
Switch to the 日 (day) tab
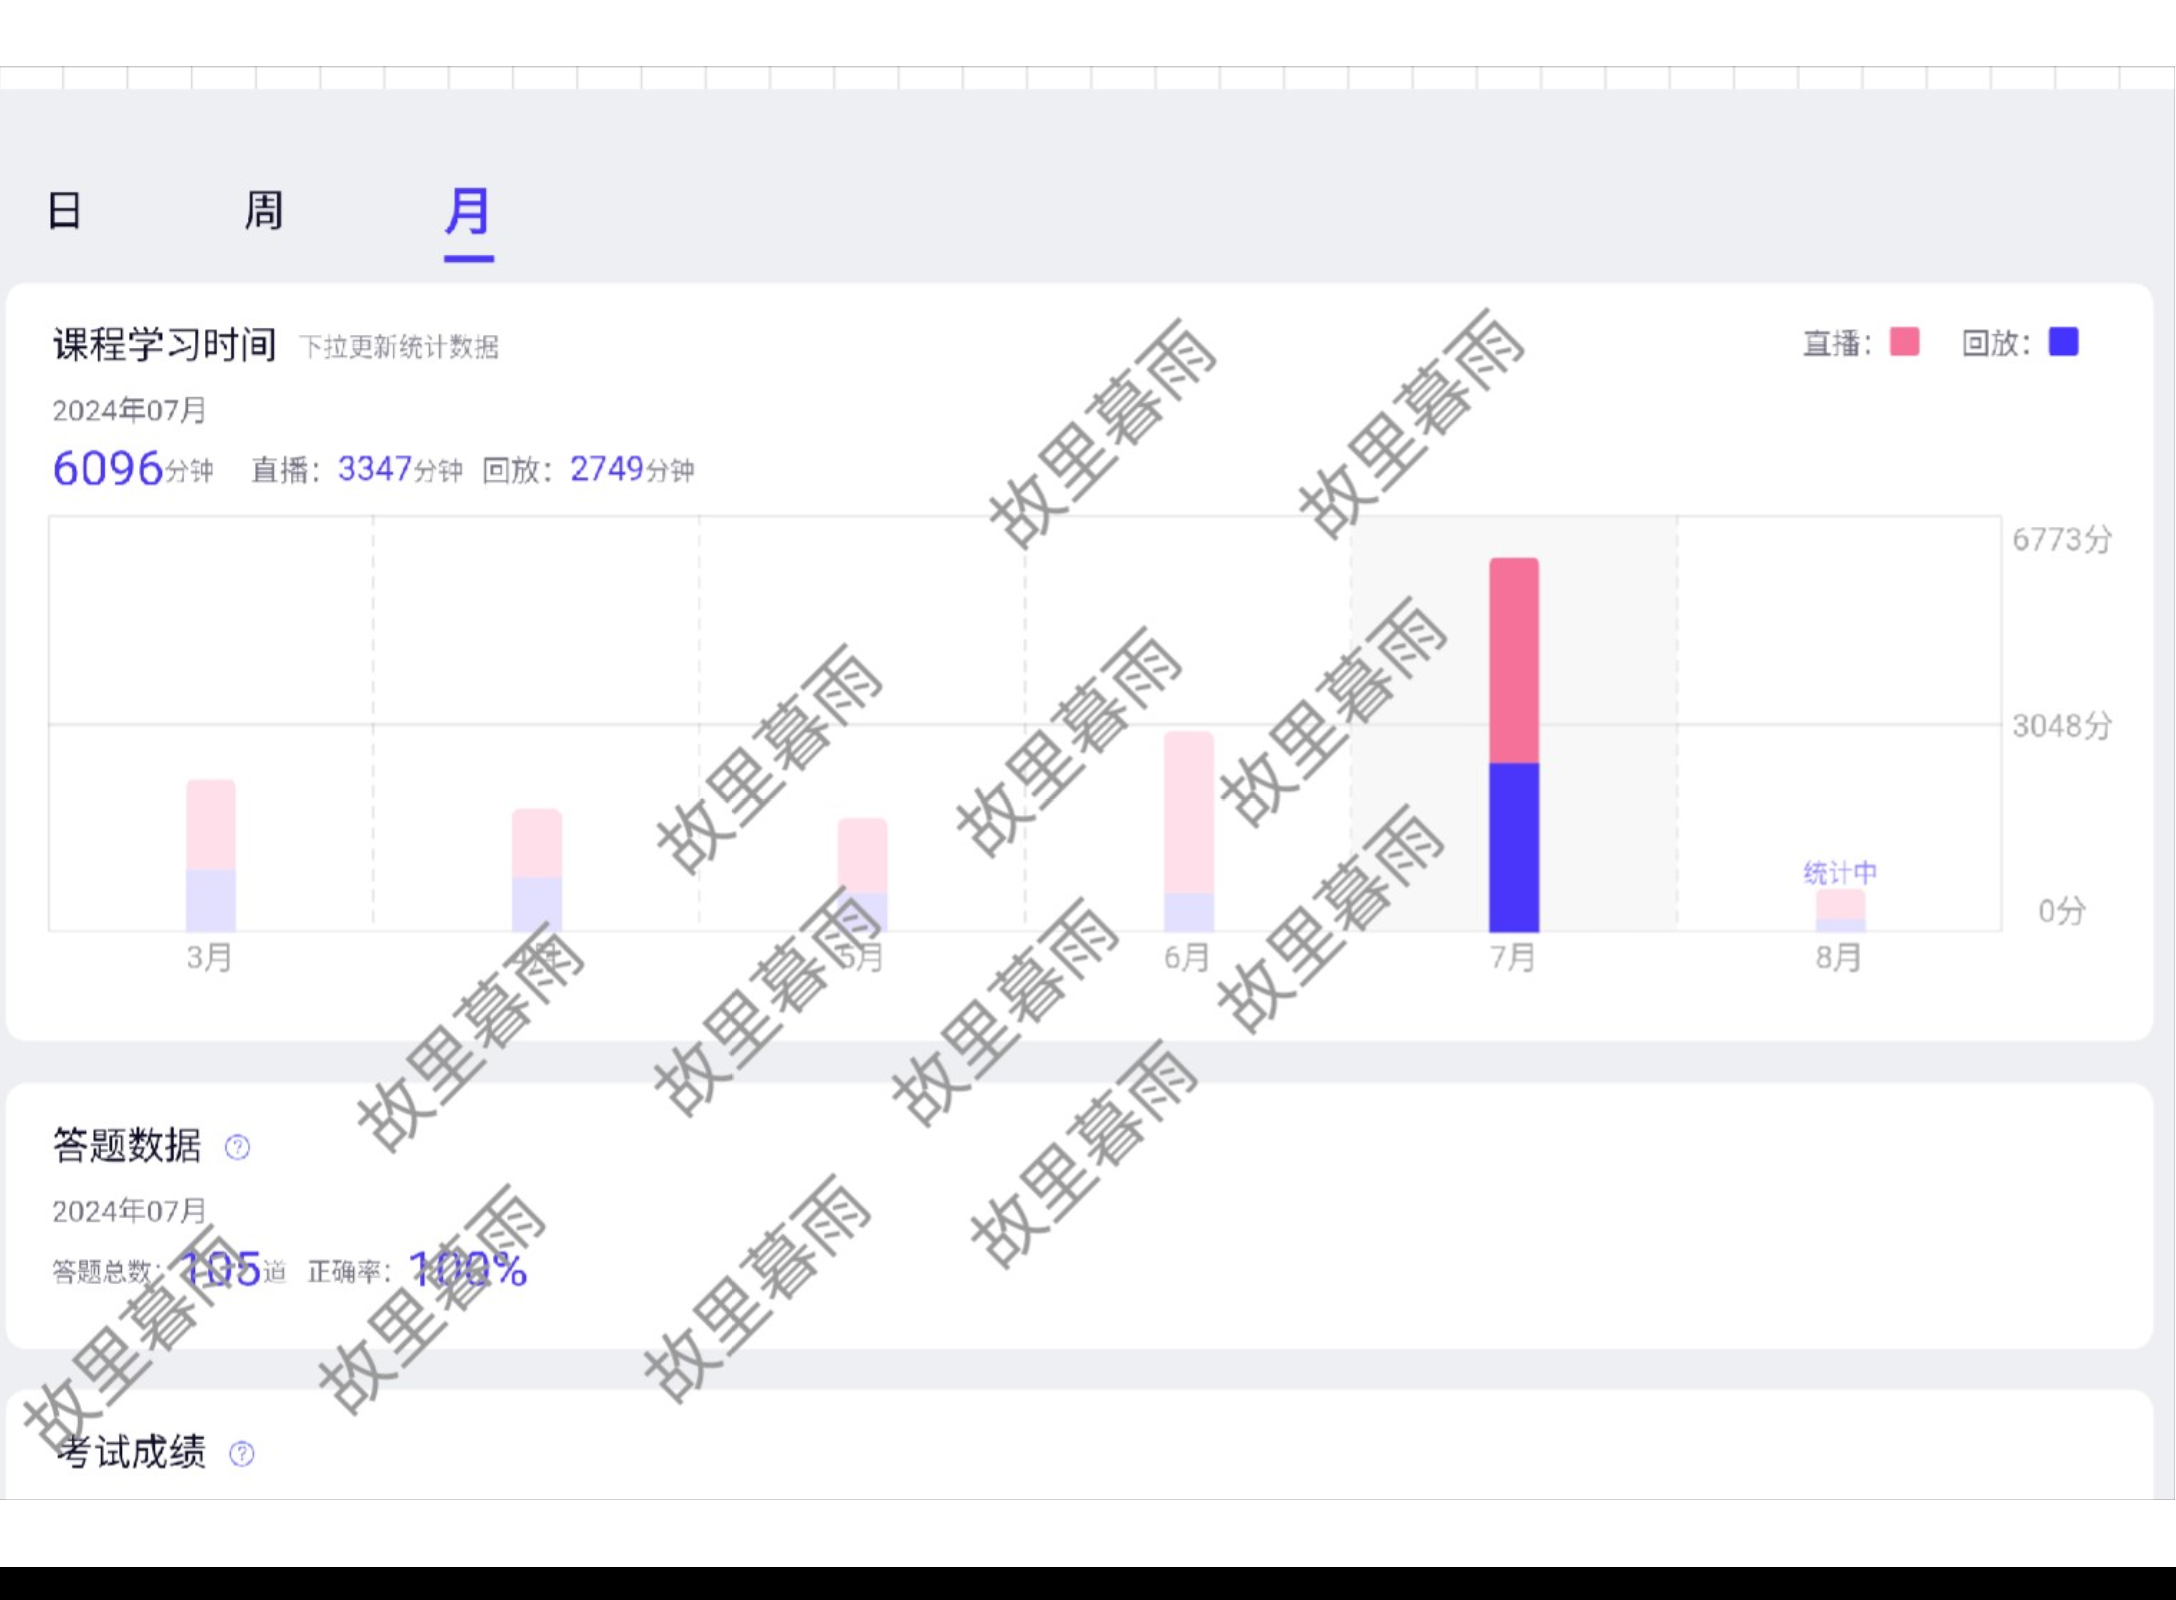65,211
